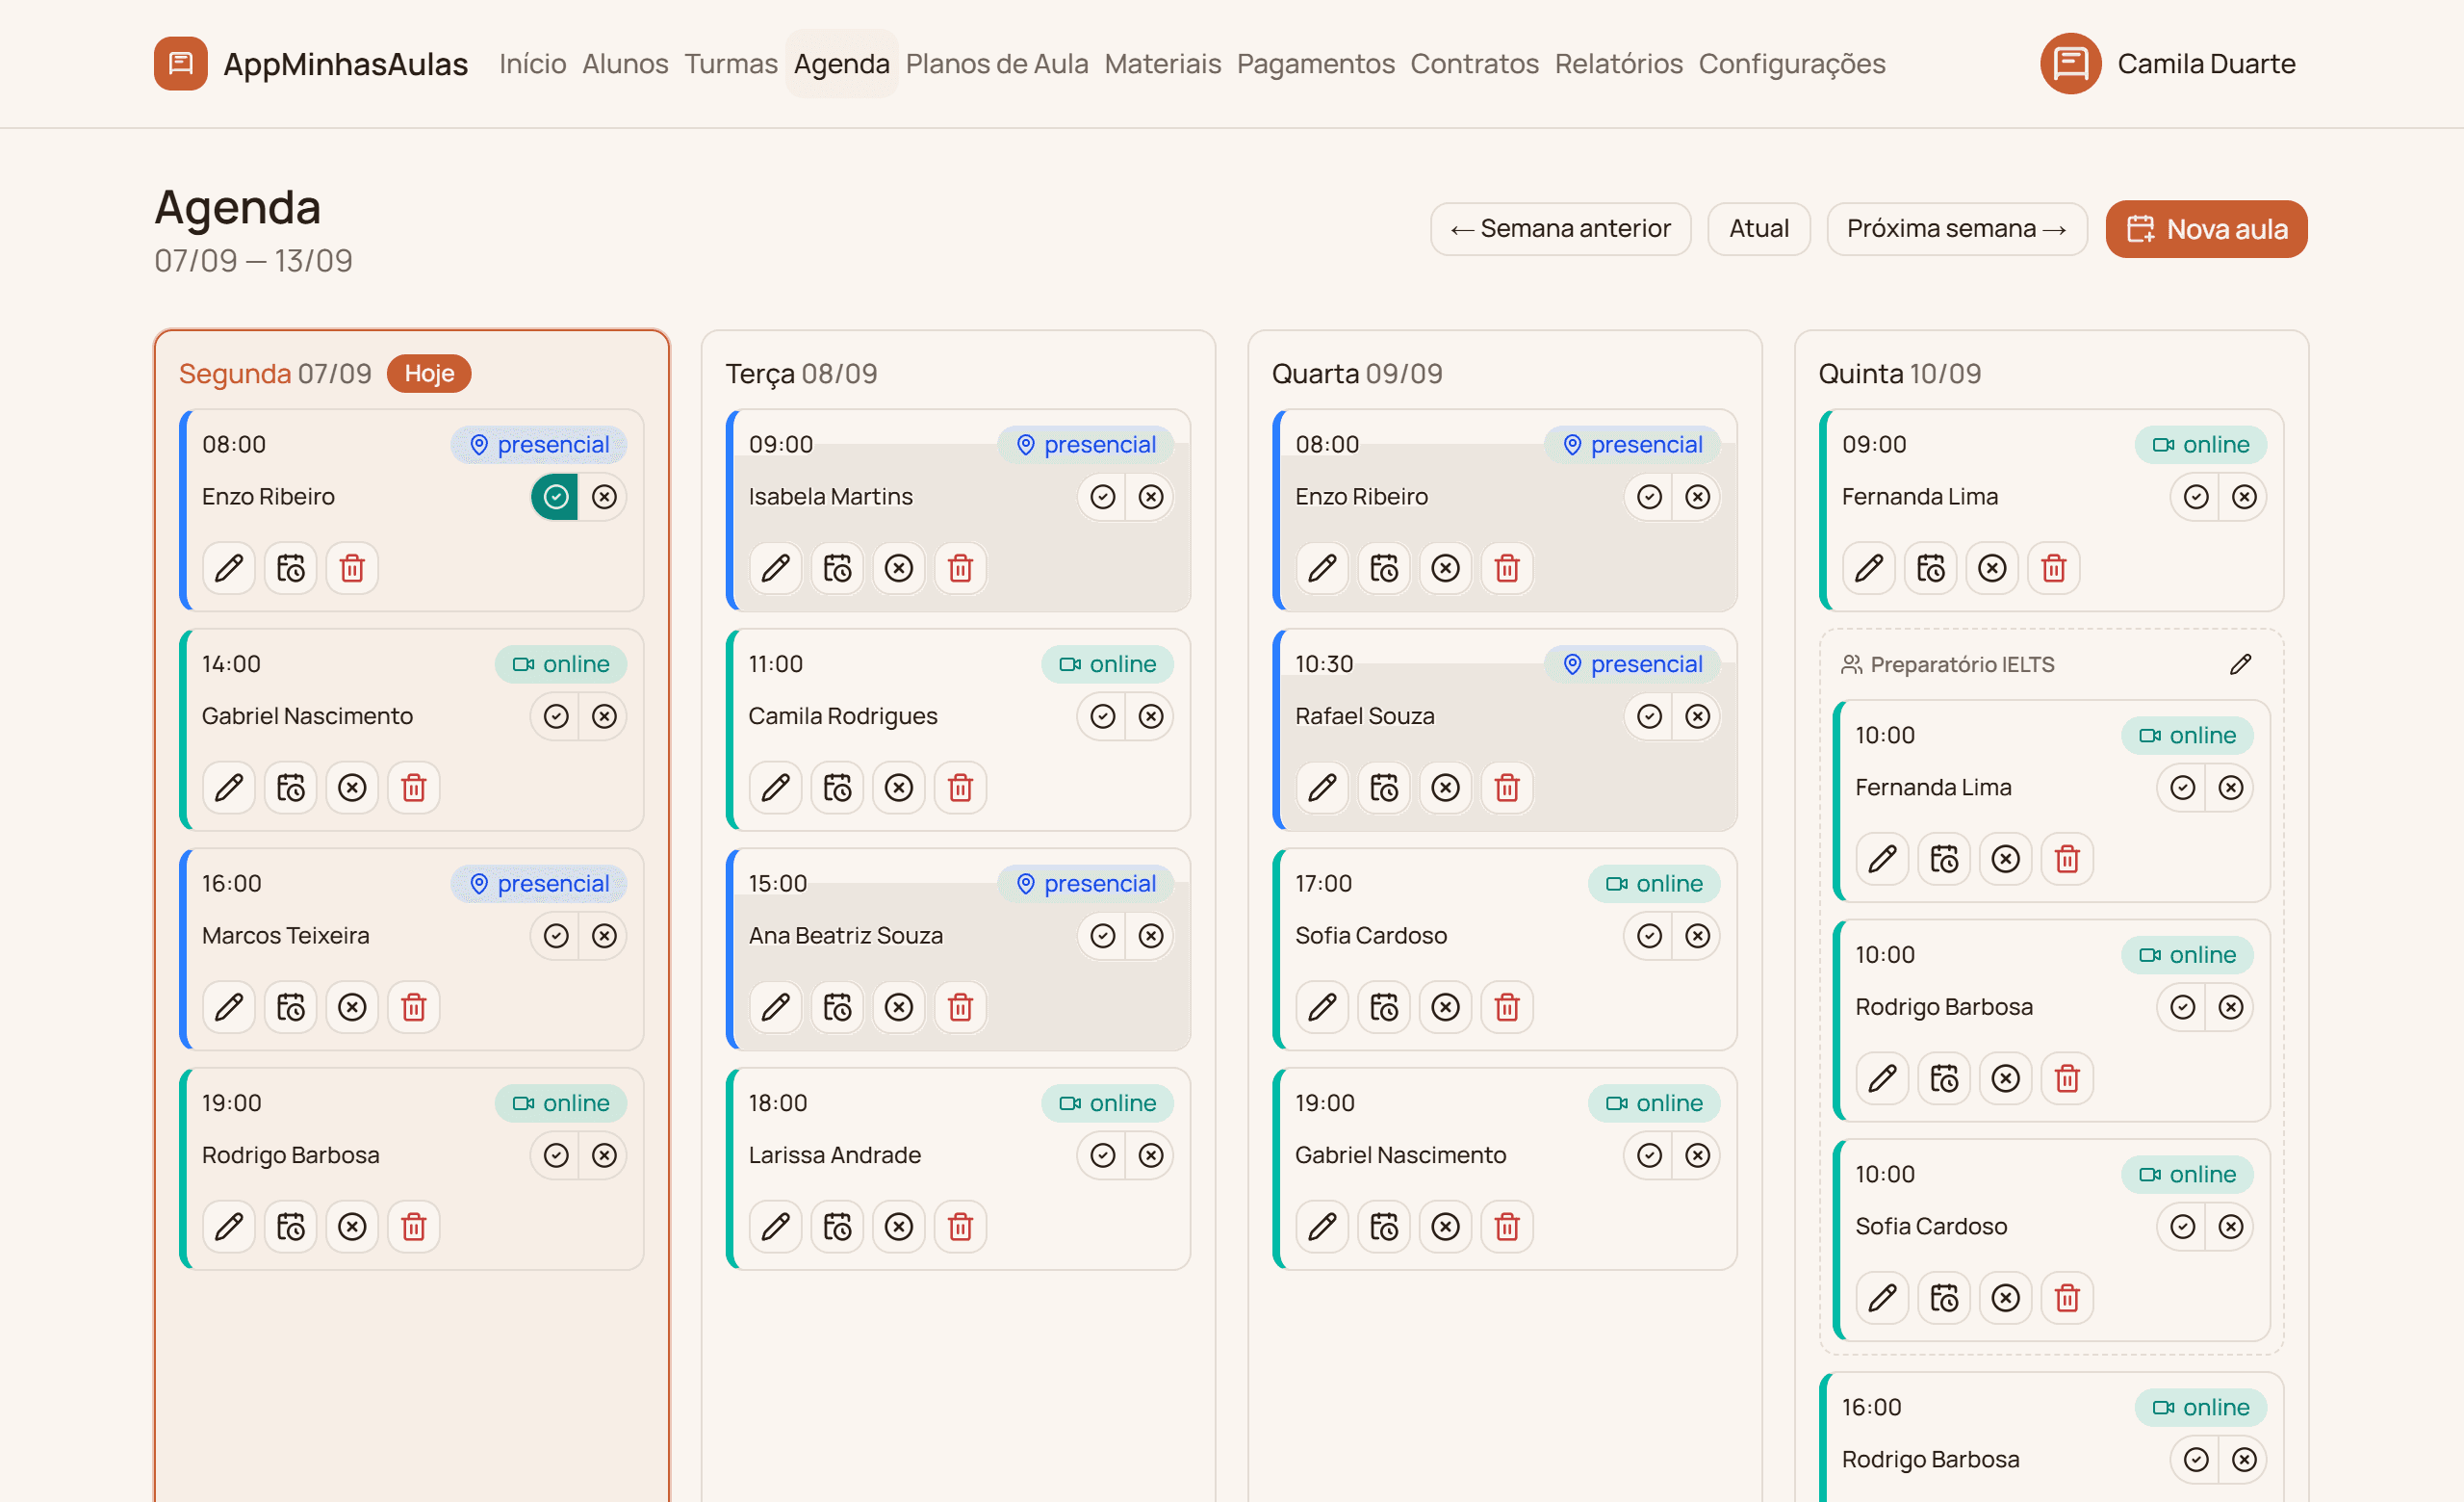Mark Larissa Andrade as absent
This screenshot has width=2464, height=1502.
(x=1151, y=1155)
